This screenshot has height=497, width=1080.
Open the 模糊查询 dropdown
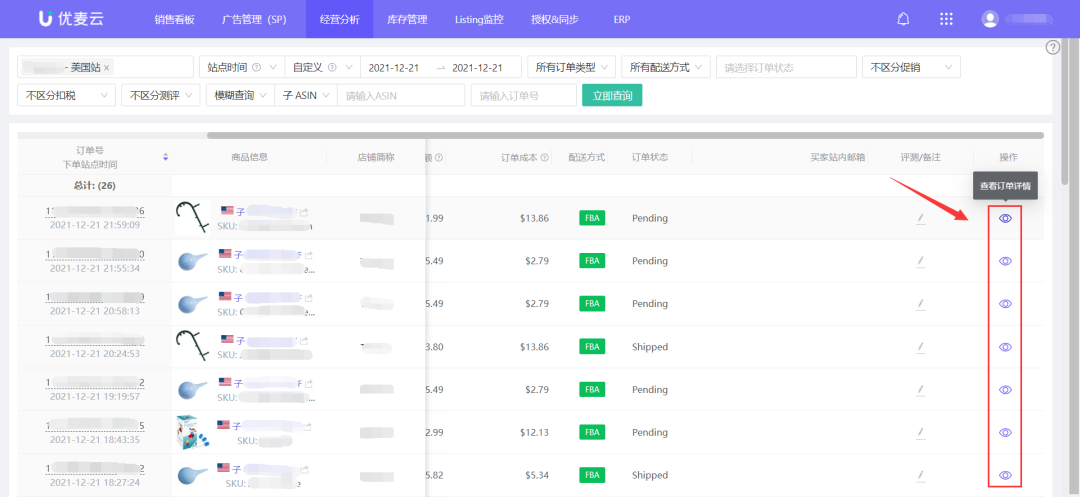tap(240, 95)
